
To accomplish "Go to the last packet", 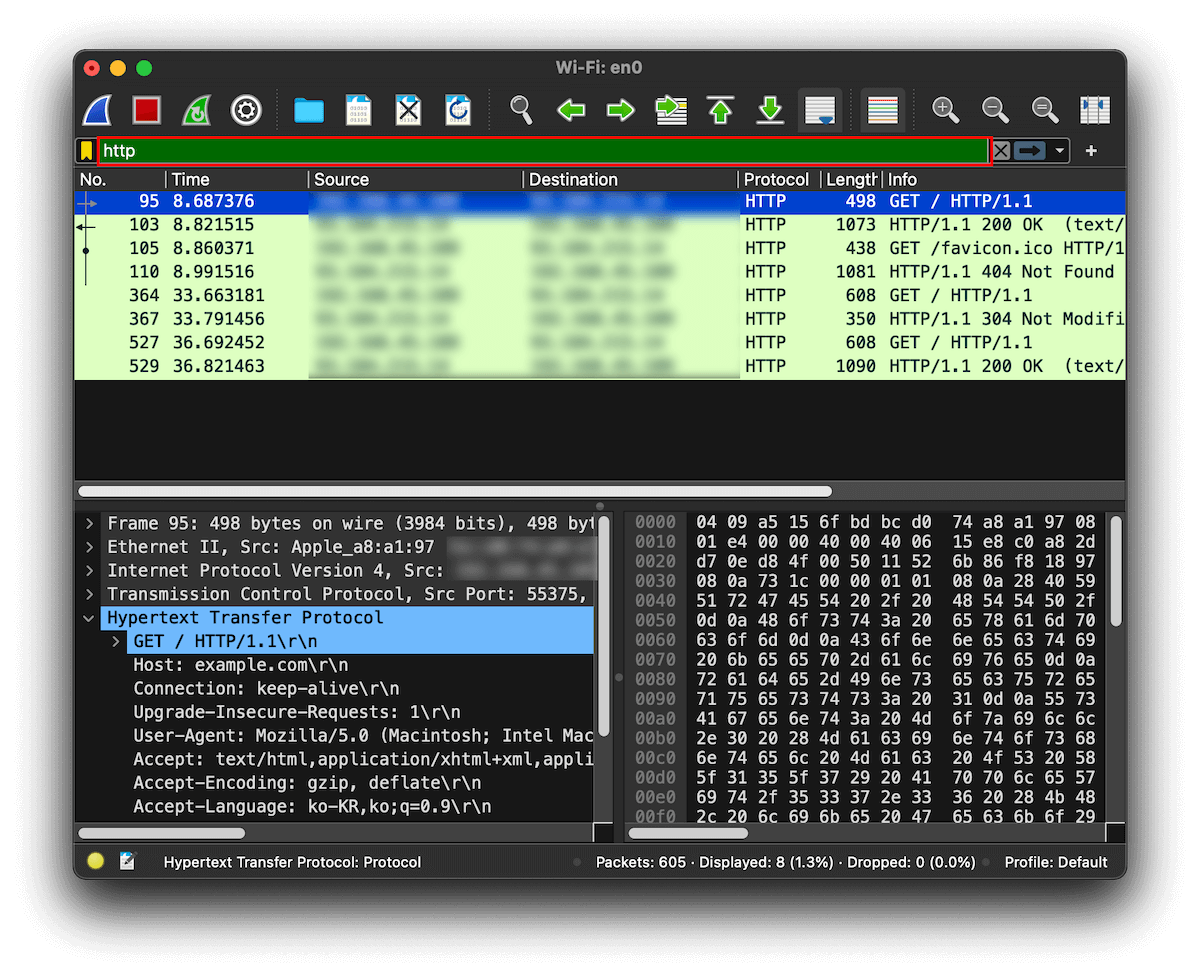I will pos(770,110).
